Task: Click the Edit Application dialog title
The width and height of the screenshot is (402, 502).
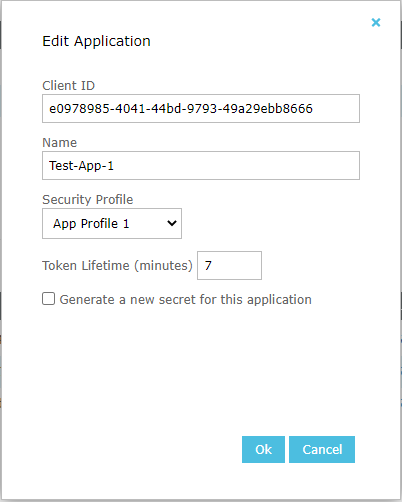Action: (96, 41)
